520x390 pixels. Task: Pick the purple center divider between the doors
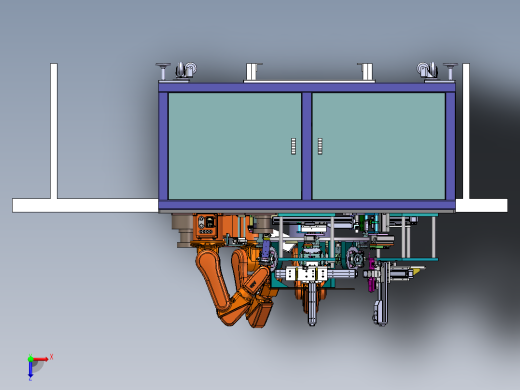307,146
